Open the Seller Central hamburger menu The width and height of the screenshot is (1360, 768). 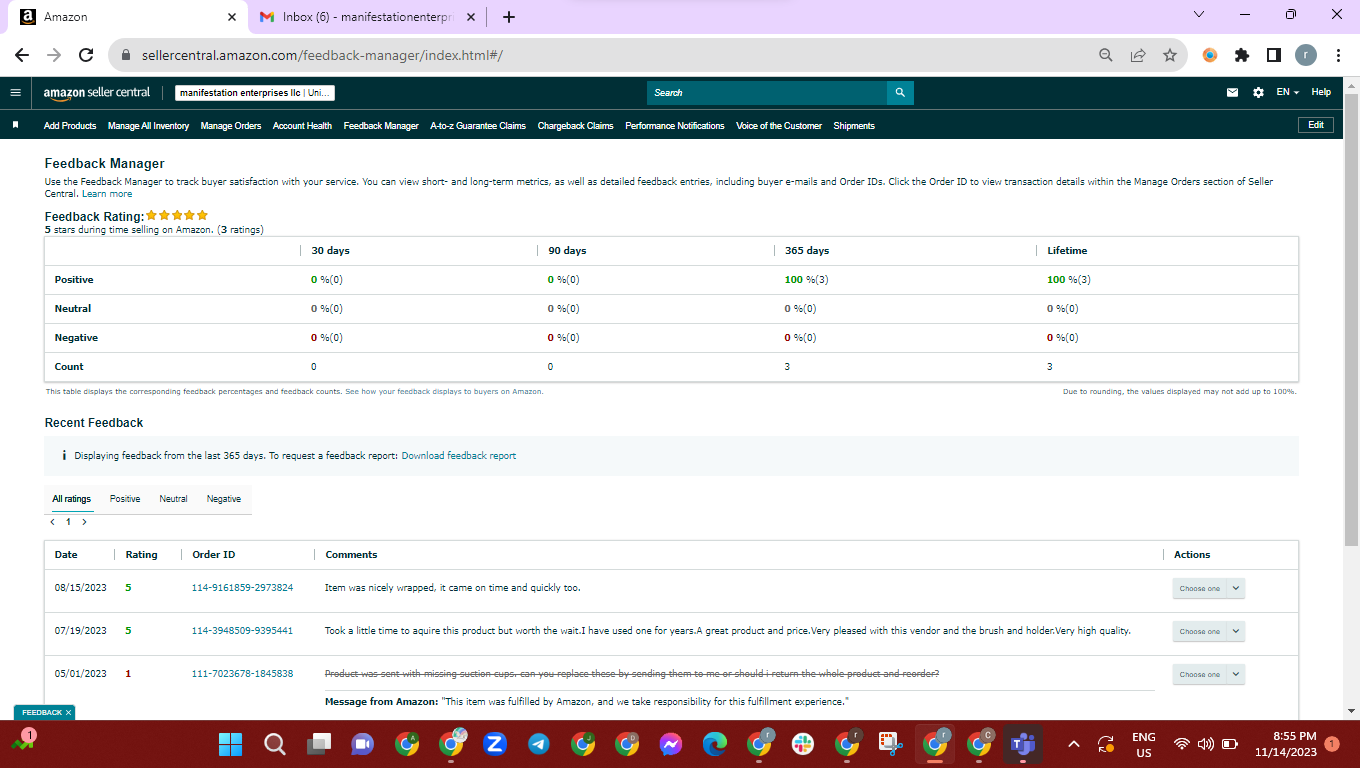(x=15, y=92)
